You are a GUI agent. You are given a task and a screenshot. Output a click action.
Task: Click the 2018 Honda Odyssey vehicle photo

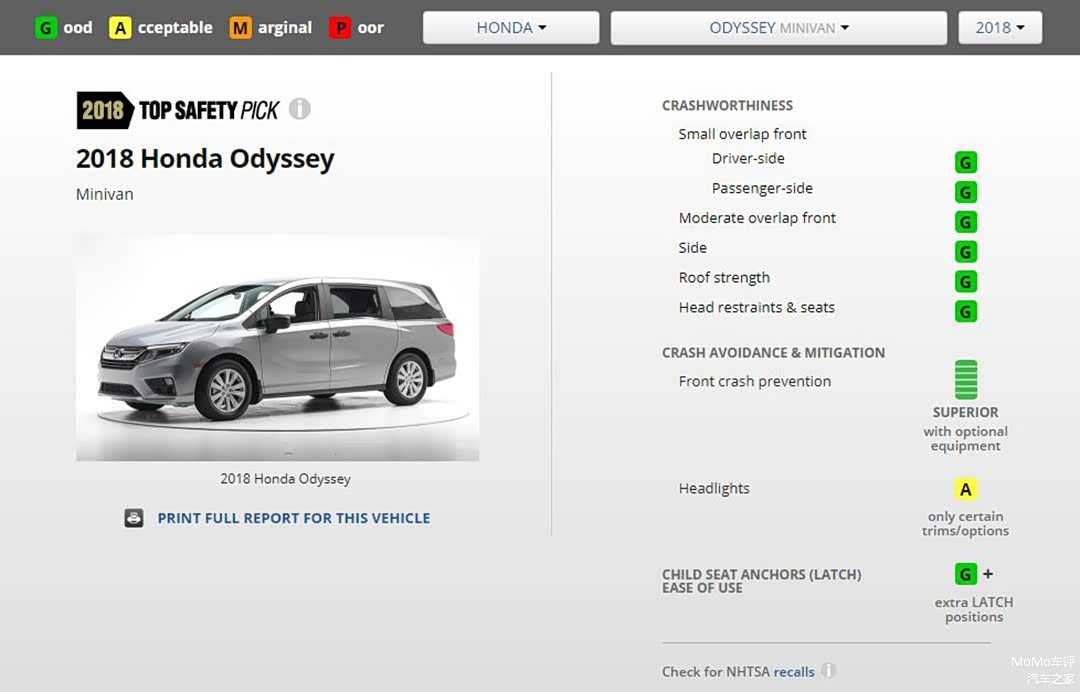click(x=277, y=348)
